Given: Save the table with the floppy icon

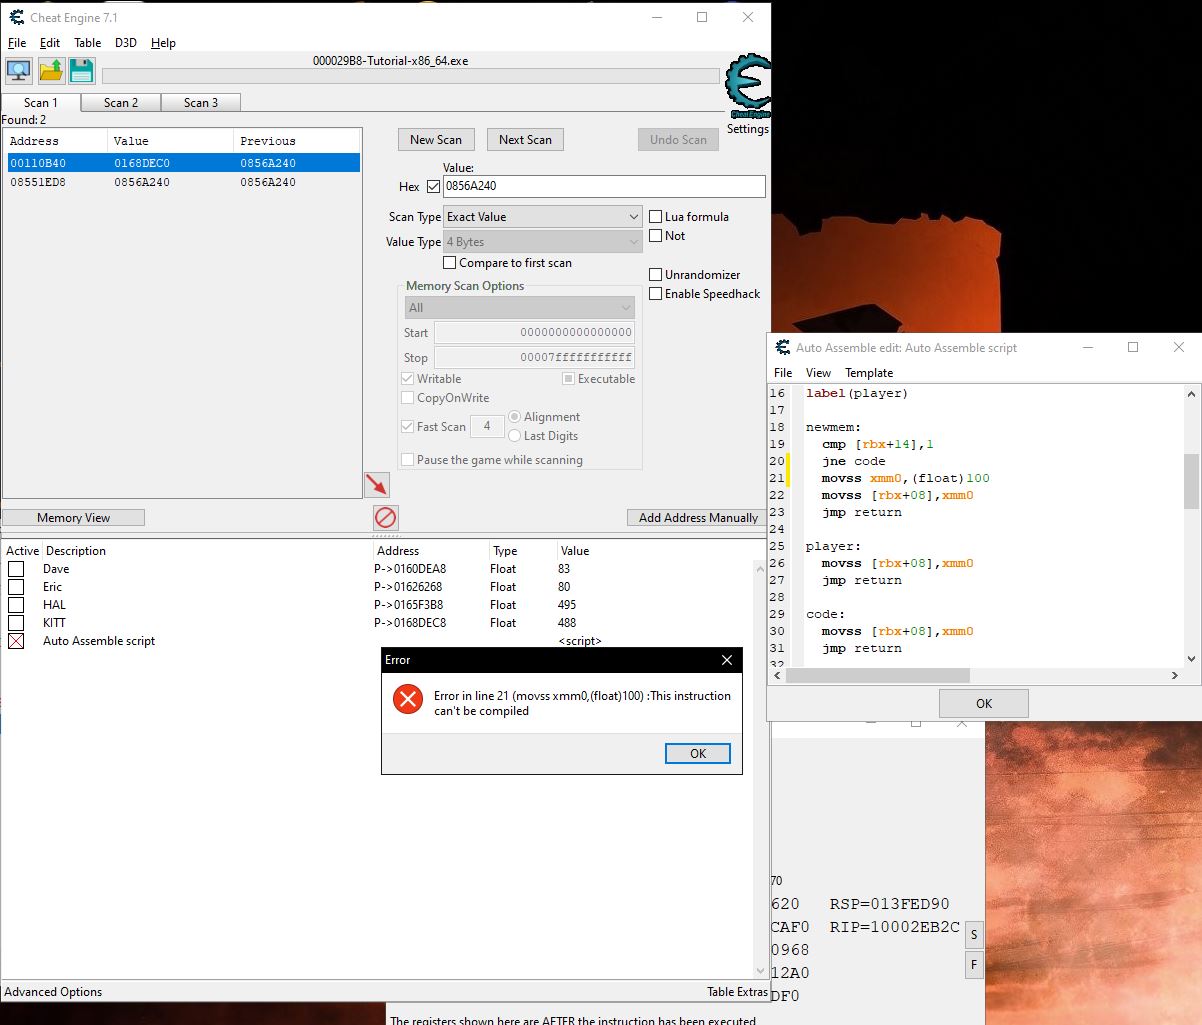Looking at the screenshot, I should [x=81, y=71].
